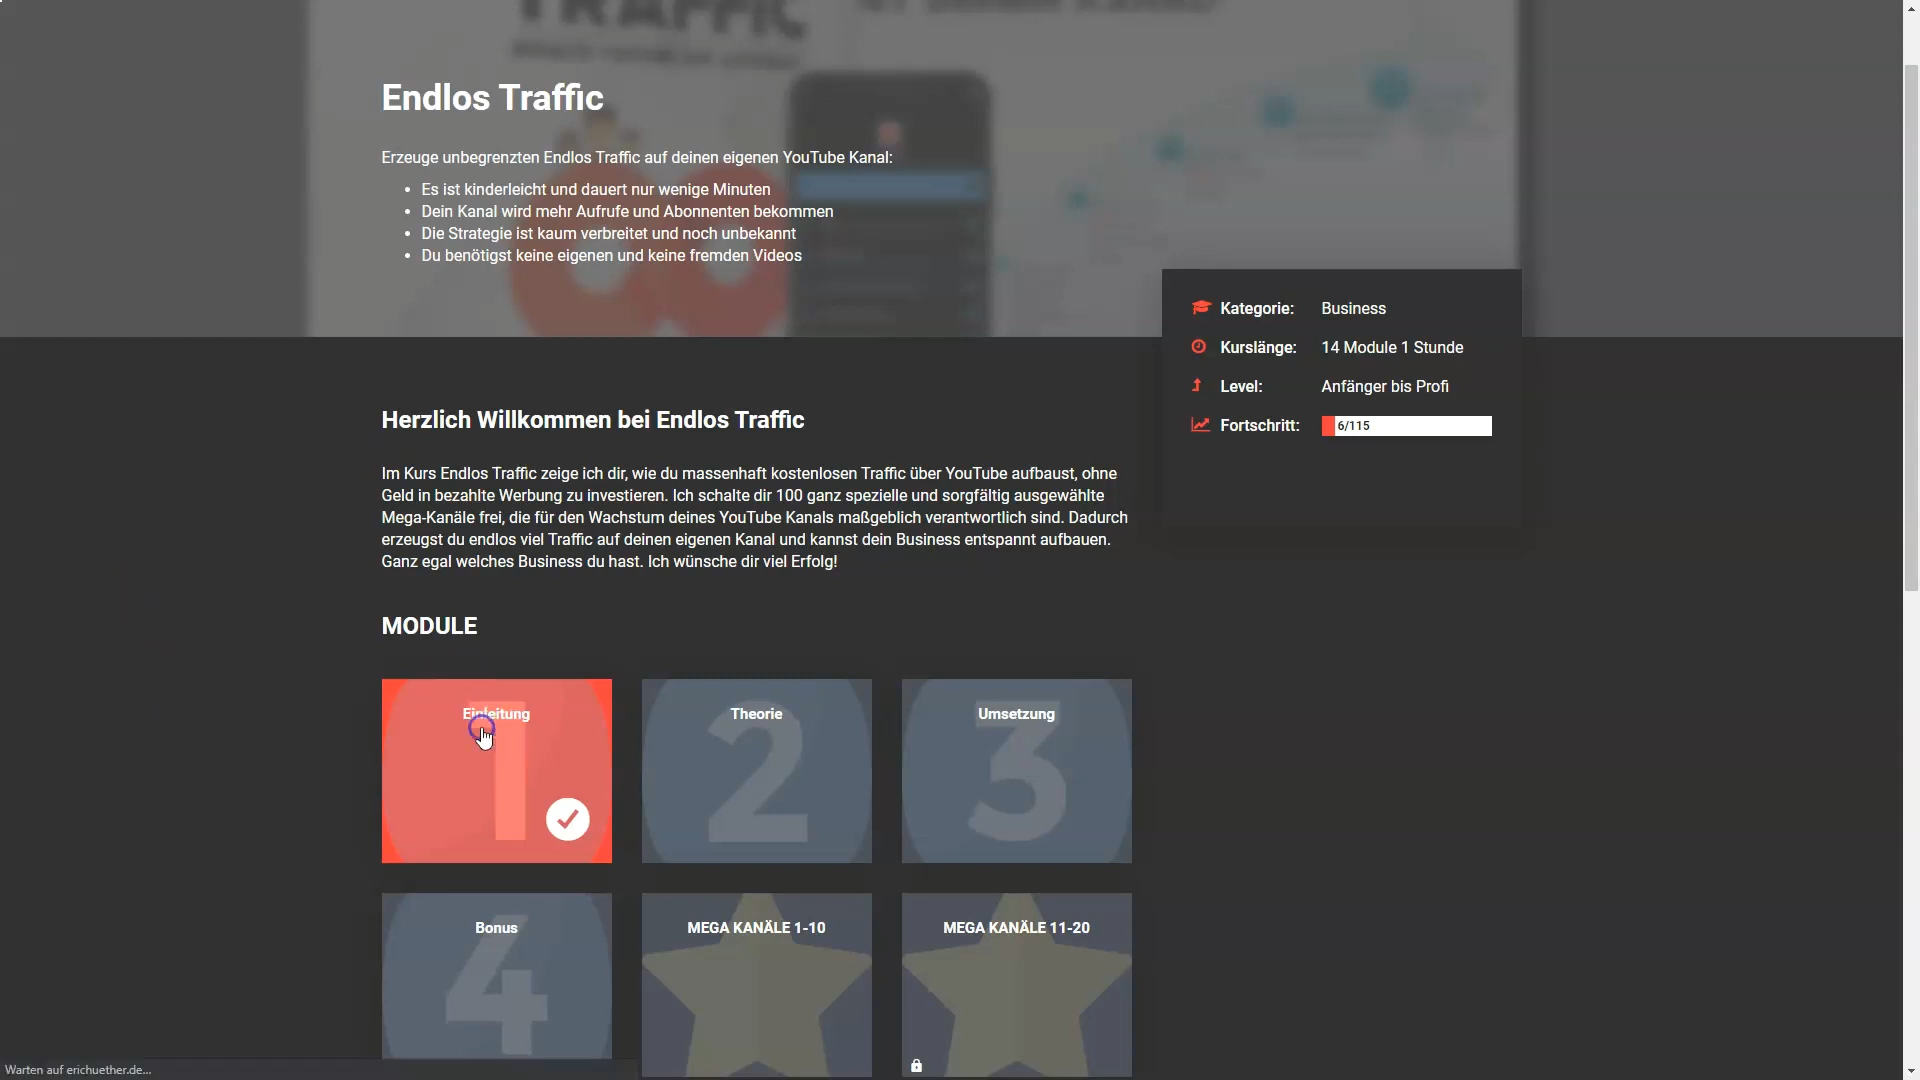This screenshot has height=1080, width=1920.
Task: Click the bullet 'Du benötigst keine eigenen und keine fremden Videos'
Action: point(611,255)
